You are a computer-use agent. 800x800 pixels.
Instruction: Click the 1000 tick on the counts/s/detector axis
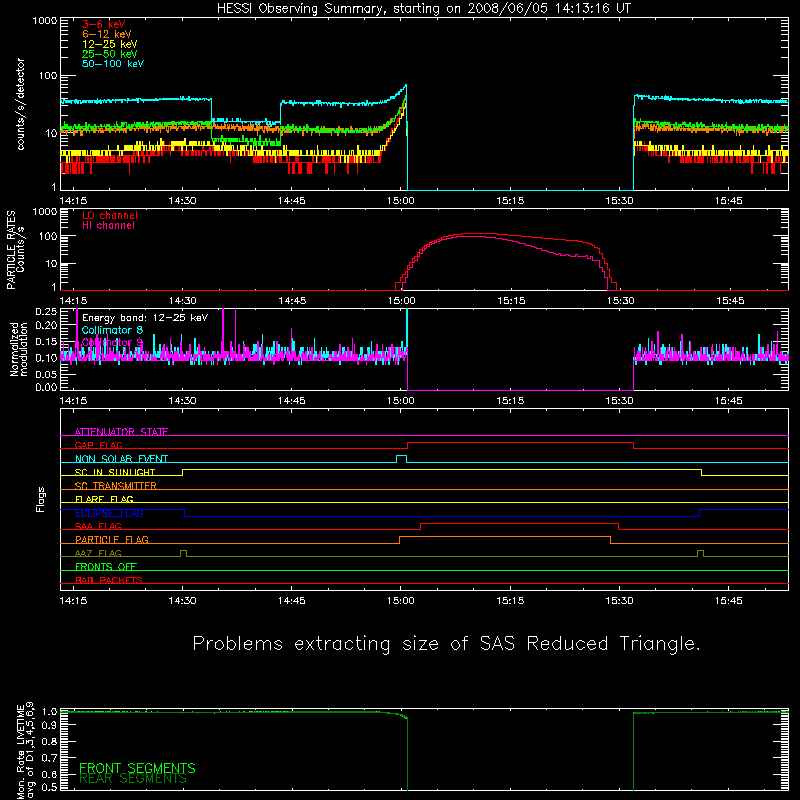(45, 21)
